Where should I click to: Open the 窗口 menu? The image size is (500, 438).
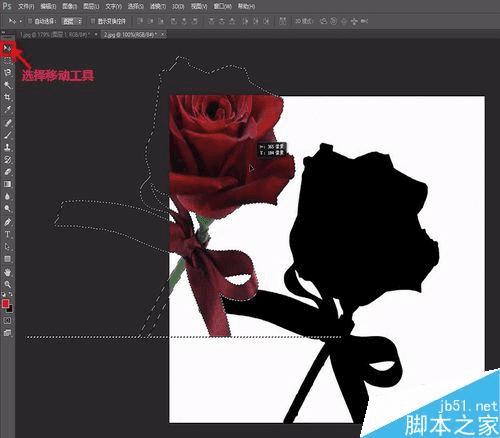tap(222, 6)
